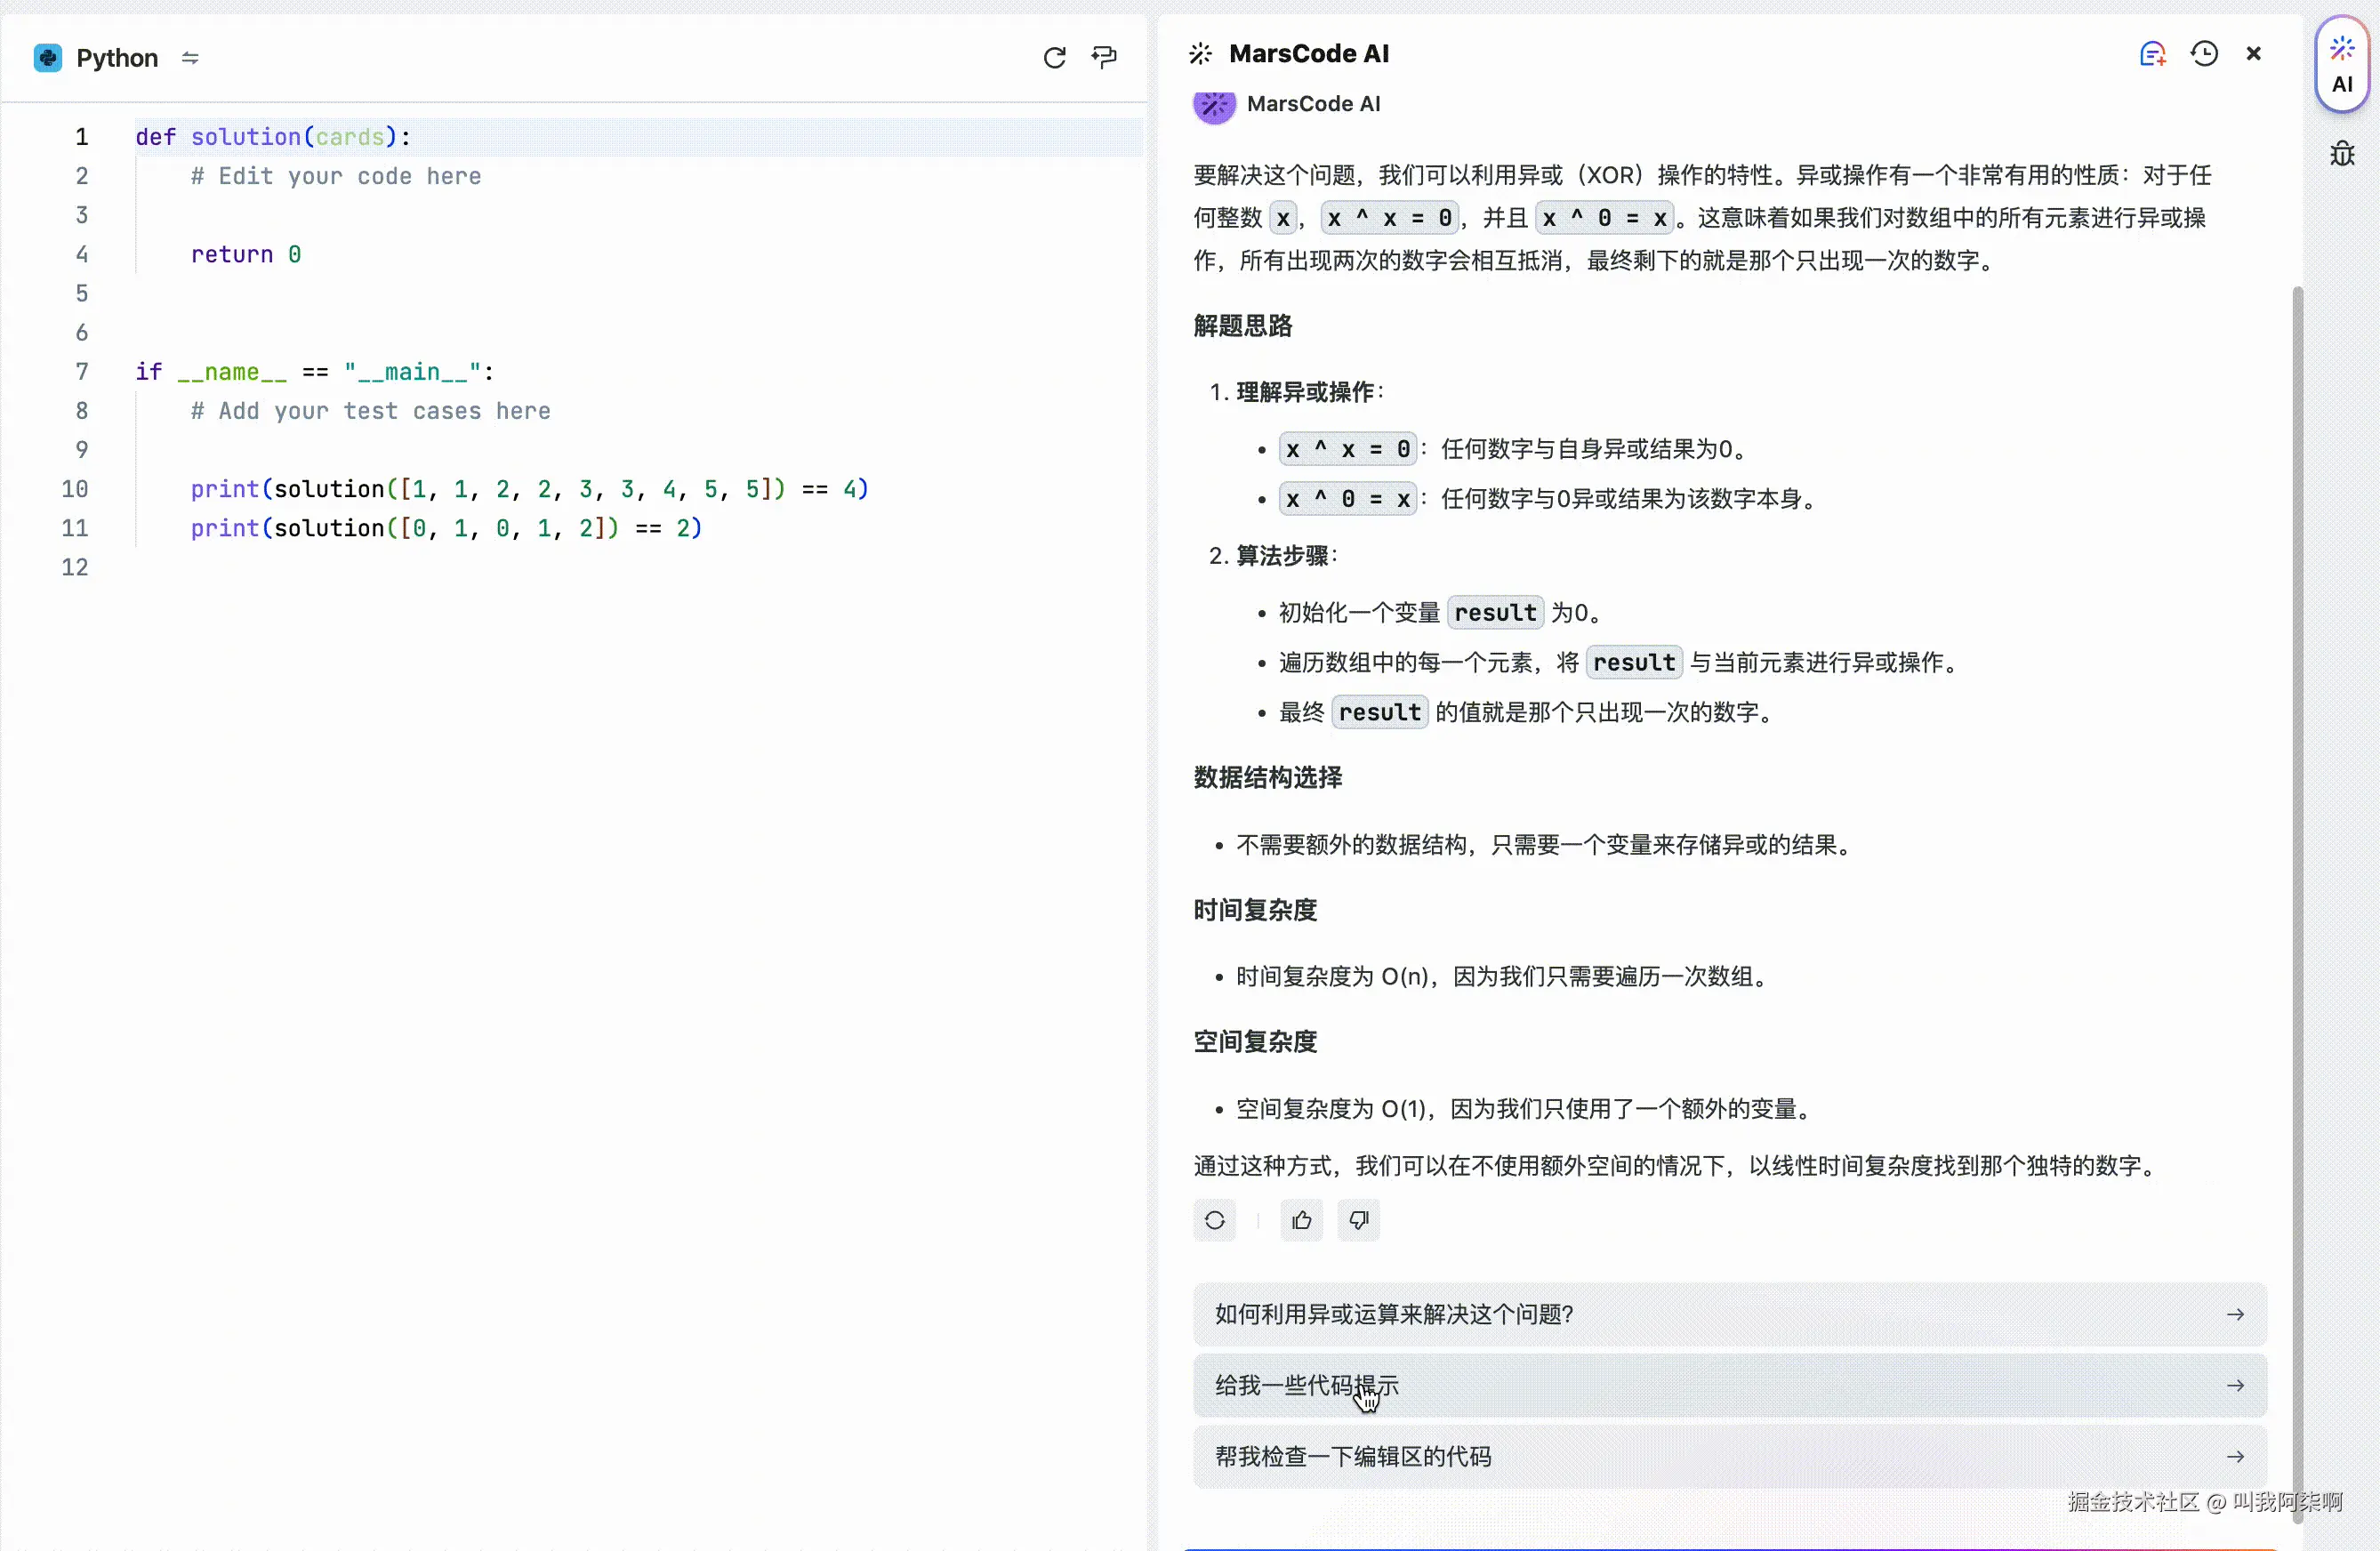Click the MarsCode AI panel title
The width and height of the screenshot is (2380, 1551).
[x=1308, y=54]
